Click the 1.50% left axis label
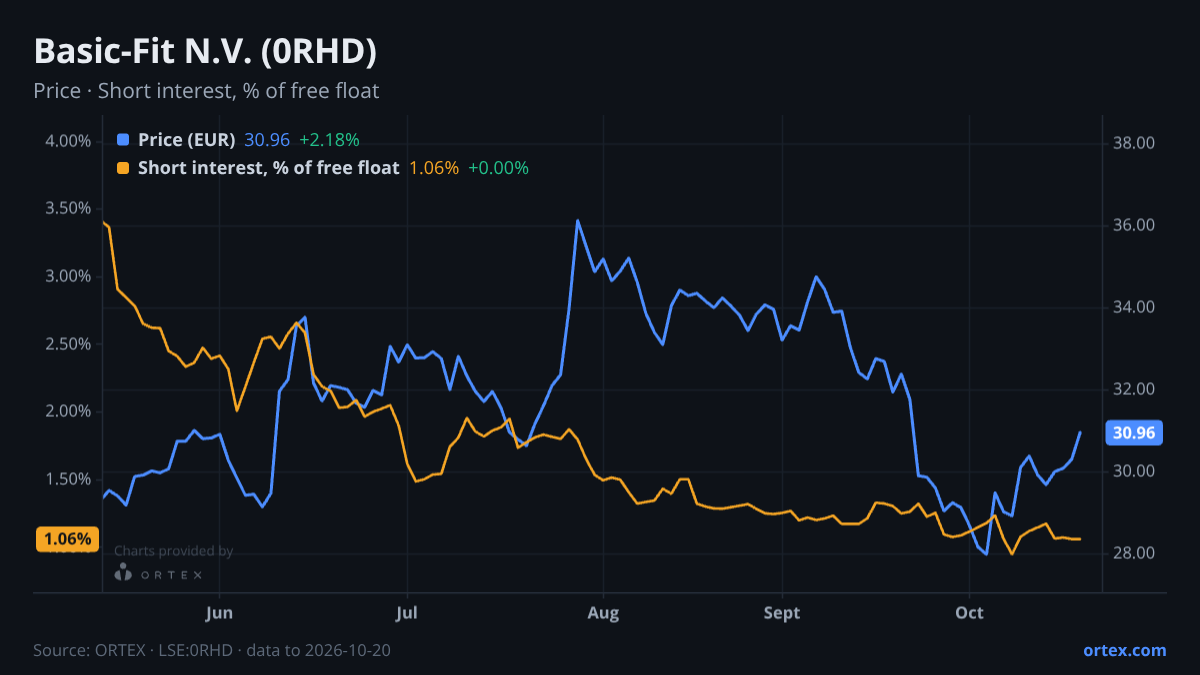The image size is (1200, 675). [x=68, y=479]
